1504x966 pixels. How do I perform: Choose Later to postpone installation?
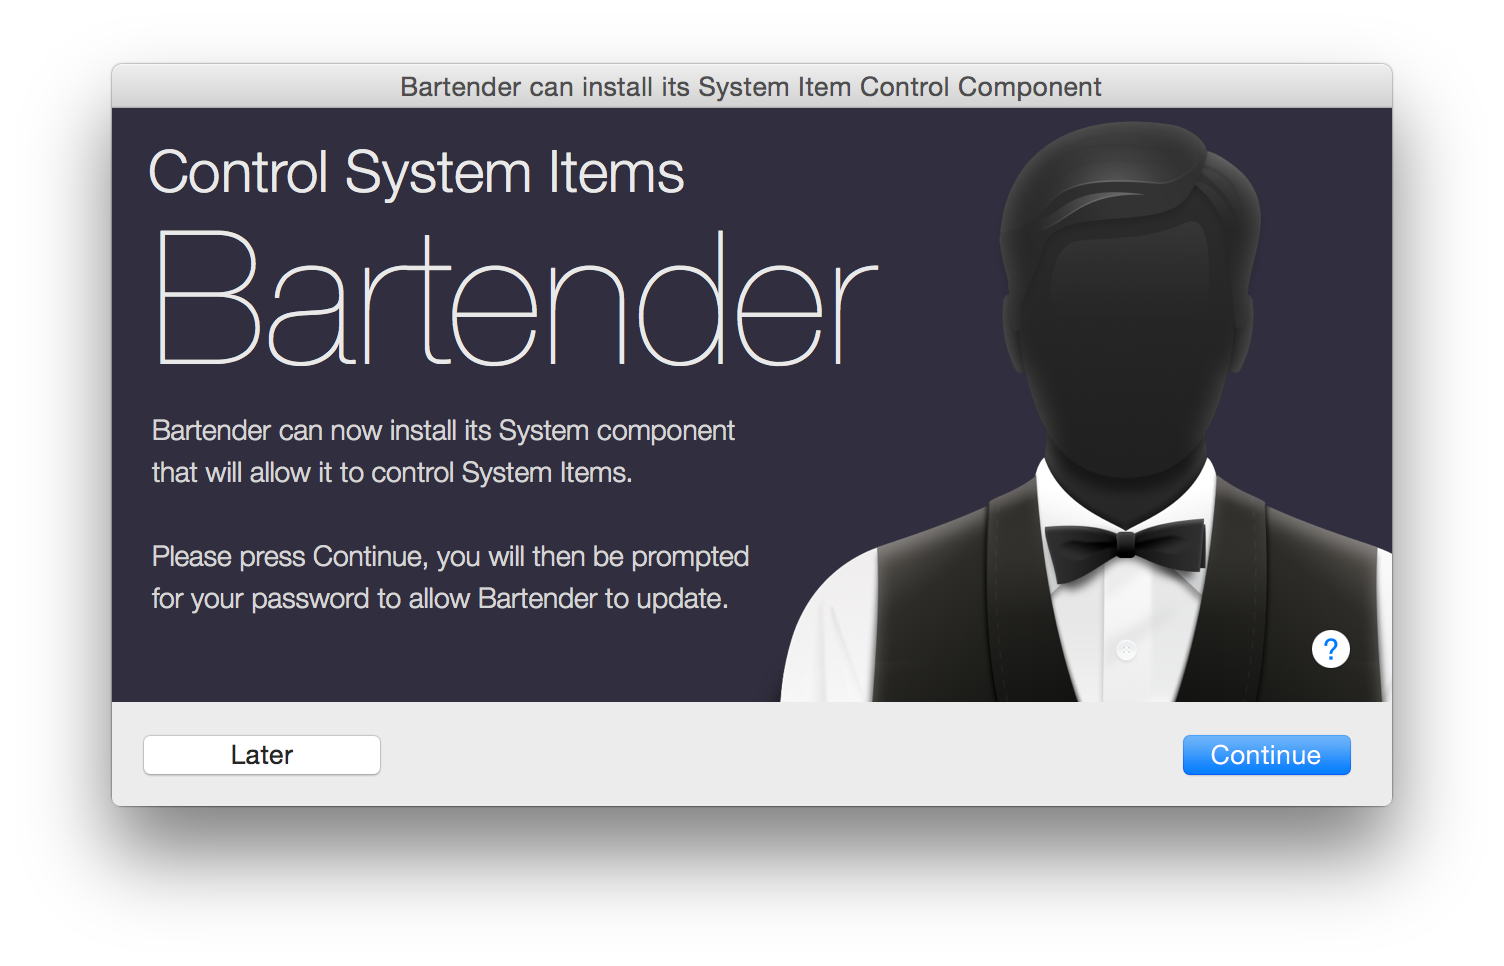[x=262, y=755]
